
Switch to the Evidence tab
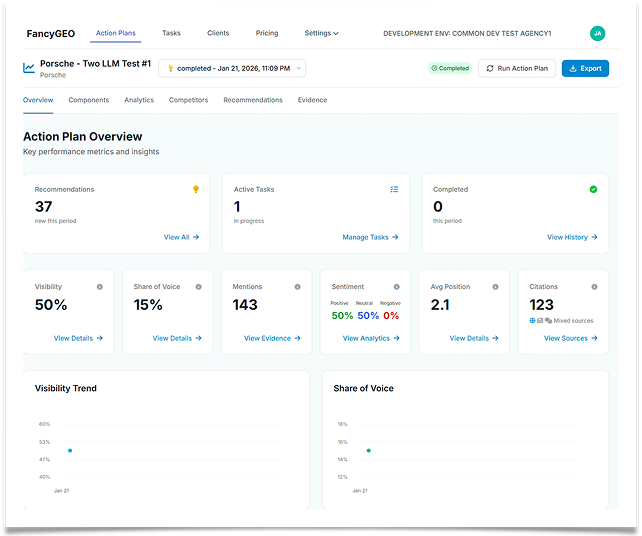point(312,100)
